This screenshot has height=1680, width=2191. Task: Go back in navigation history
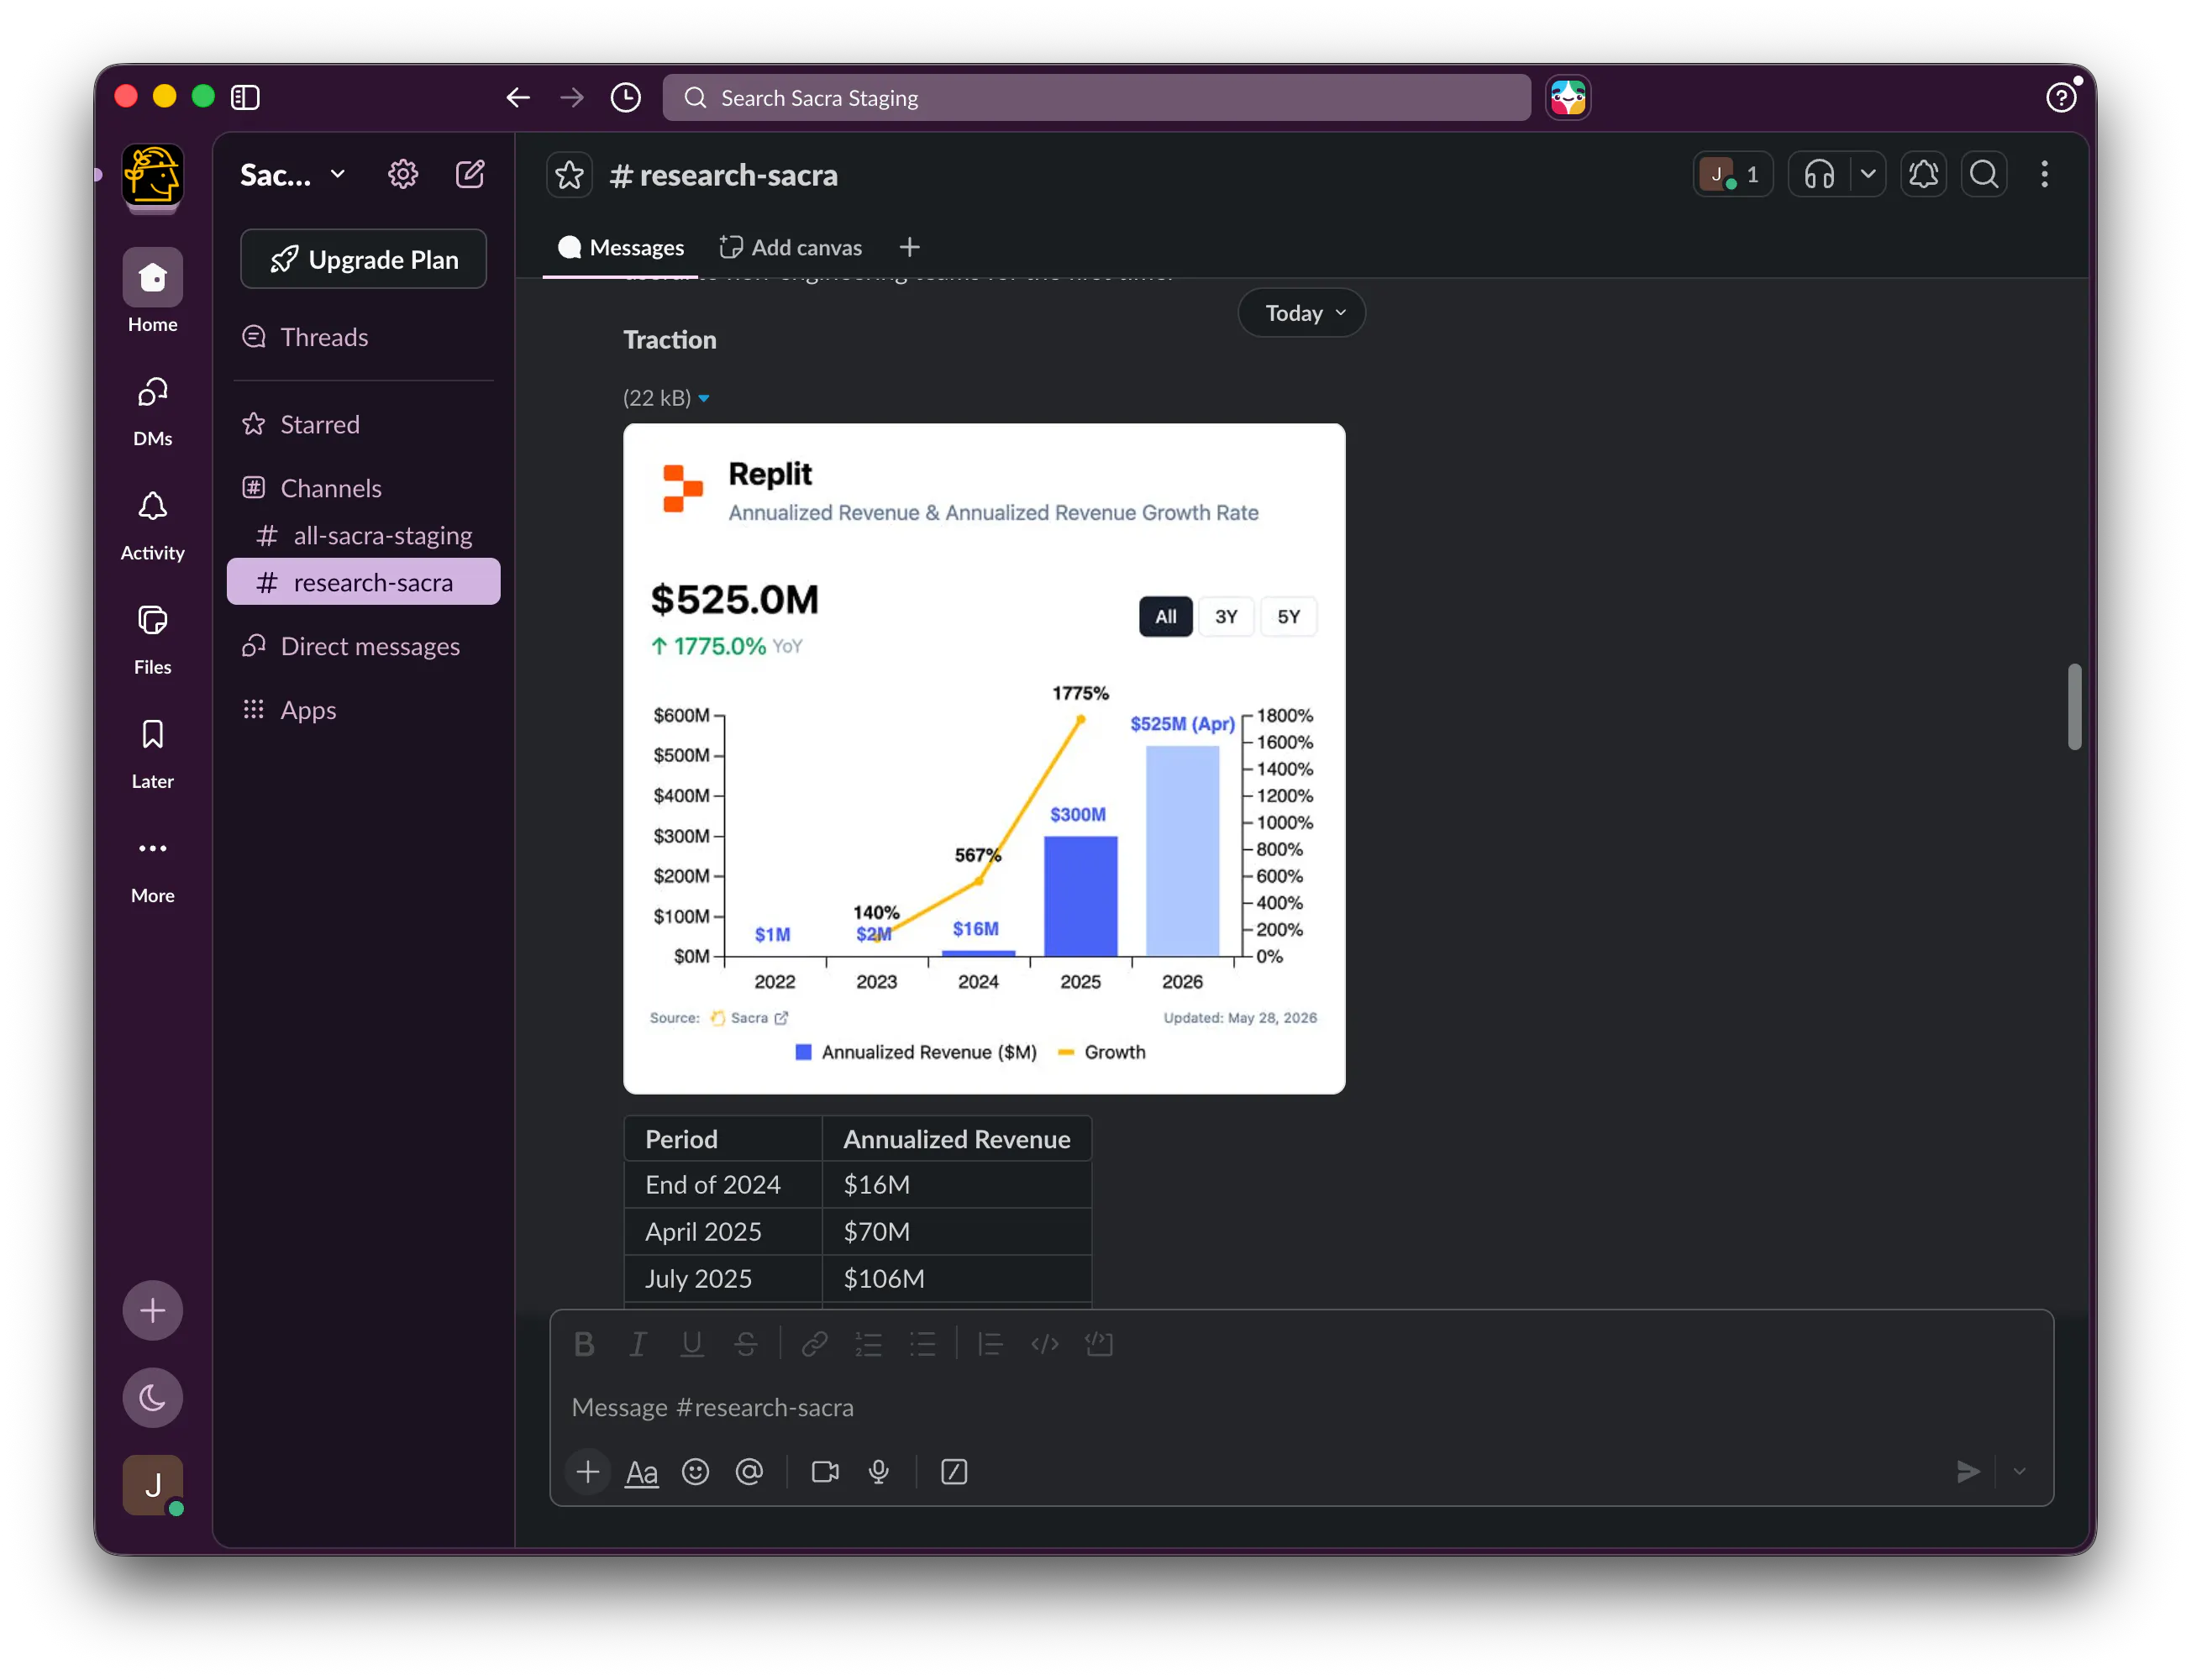[518, 97]
